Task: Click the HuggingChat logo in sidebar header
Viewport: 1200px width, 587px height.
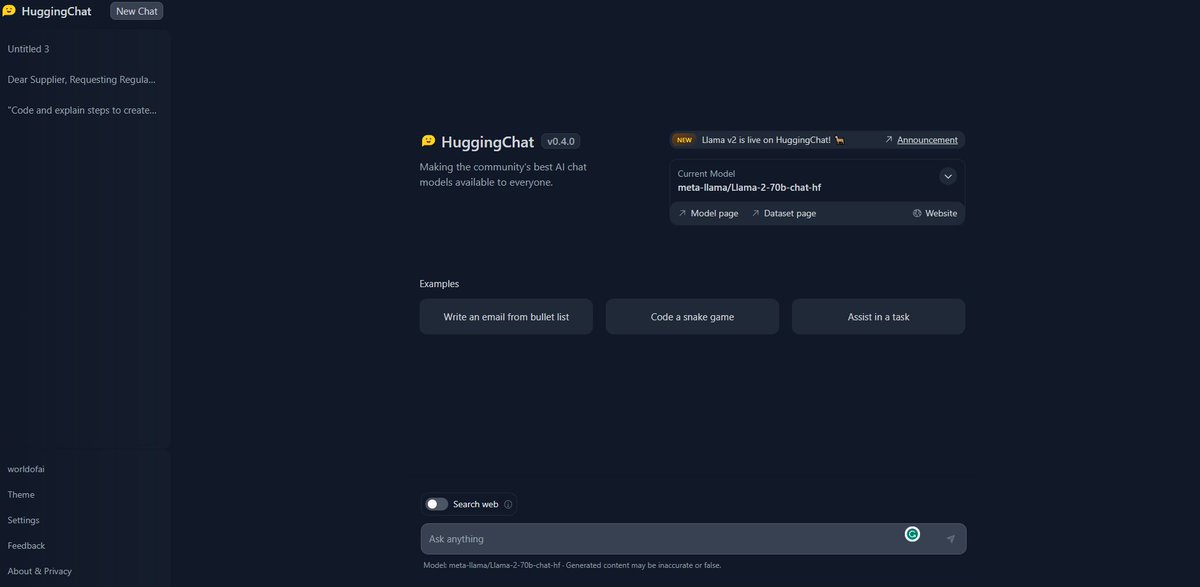Action: [x=9, y=11]
